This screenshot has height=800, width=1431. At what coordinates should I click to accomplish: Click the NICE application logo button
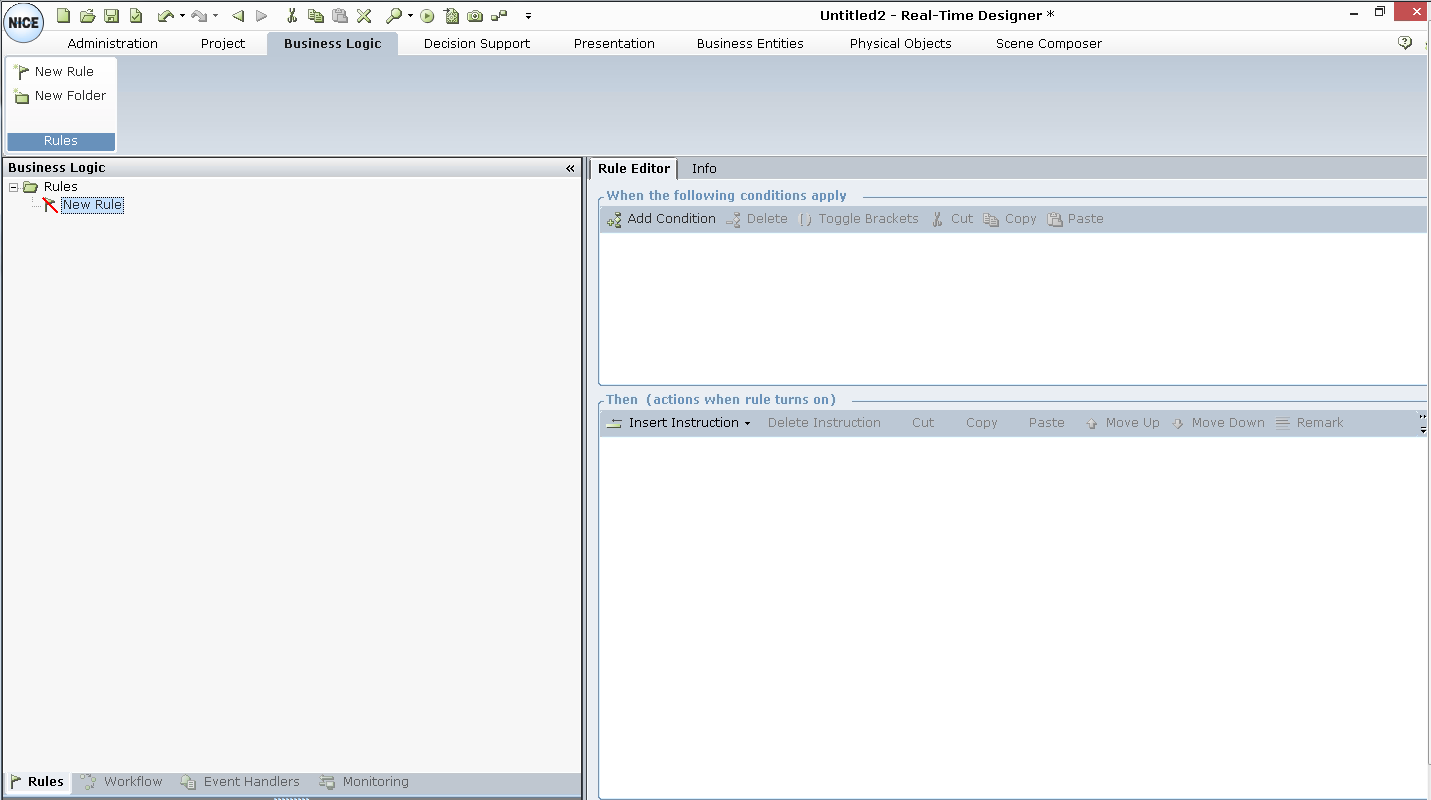tap(23, 23)
